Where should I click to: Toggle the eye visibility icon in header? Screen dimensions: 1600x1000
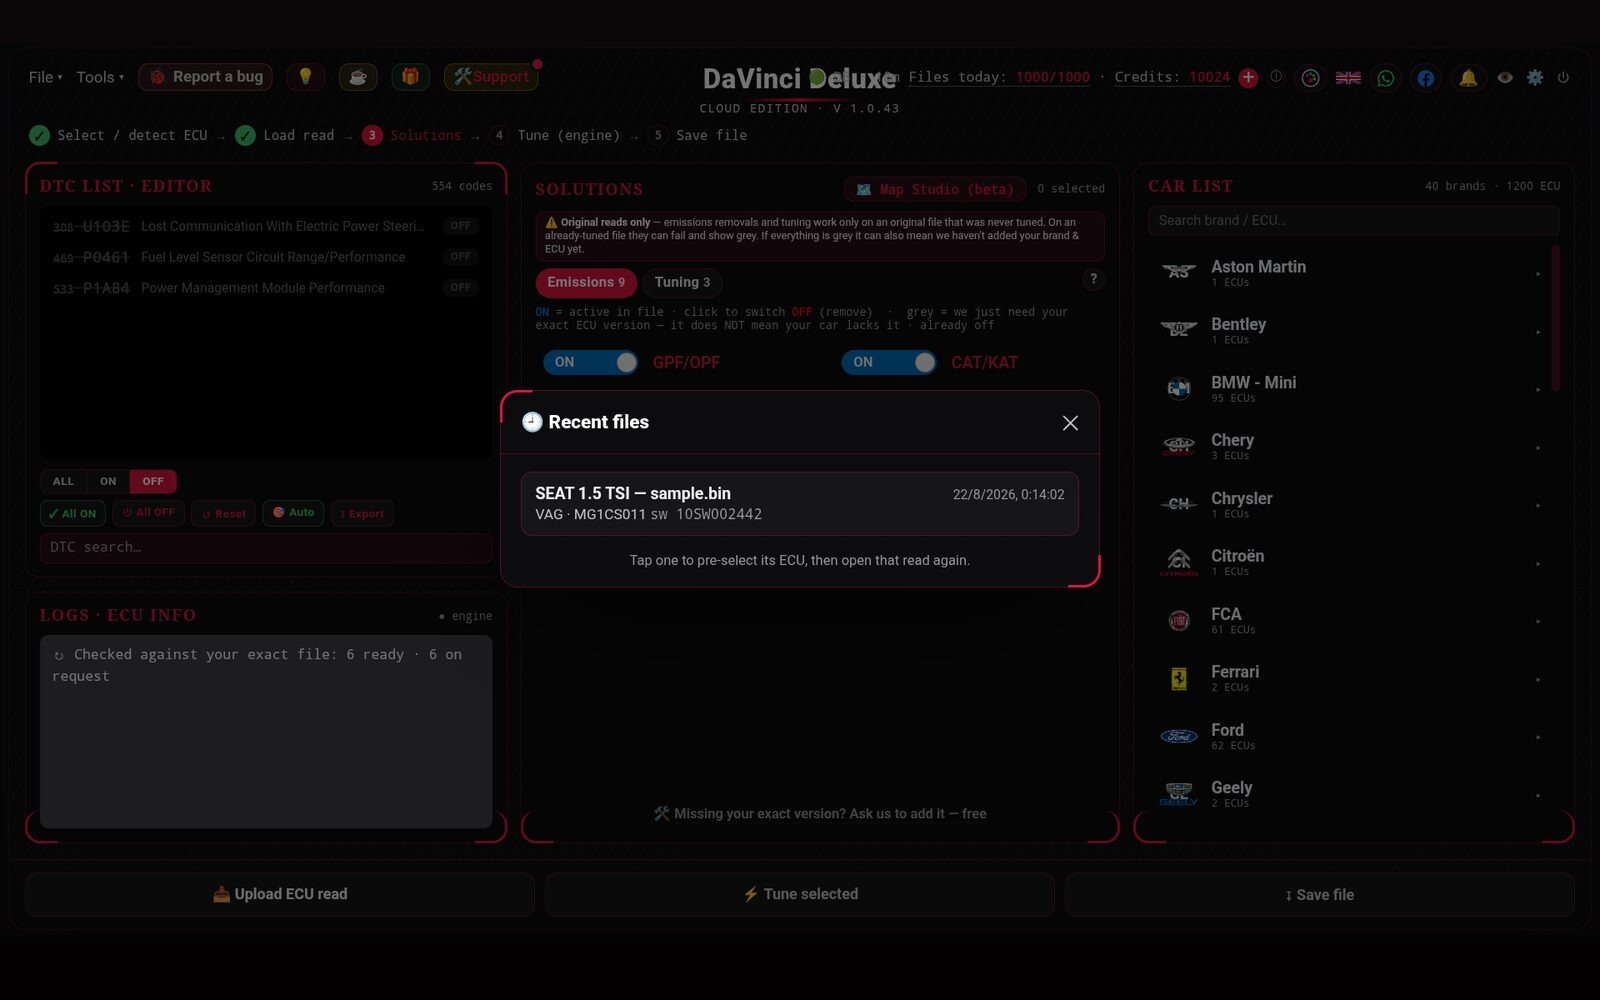(1505, 77)
